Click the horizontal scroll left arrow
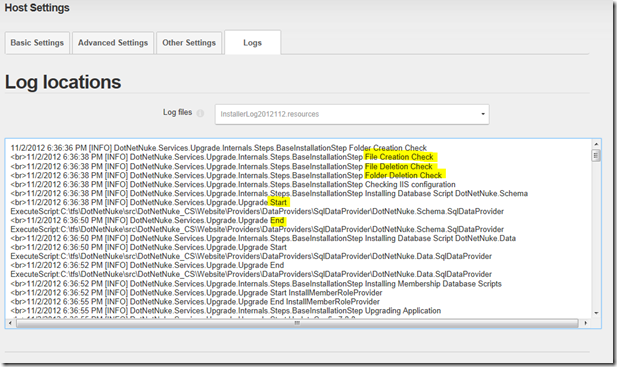Viewport: 617px width, 367px height. pyautogui.click(x=10, y=323)
